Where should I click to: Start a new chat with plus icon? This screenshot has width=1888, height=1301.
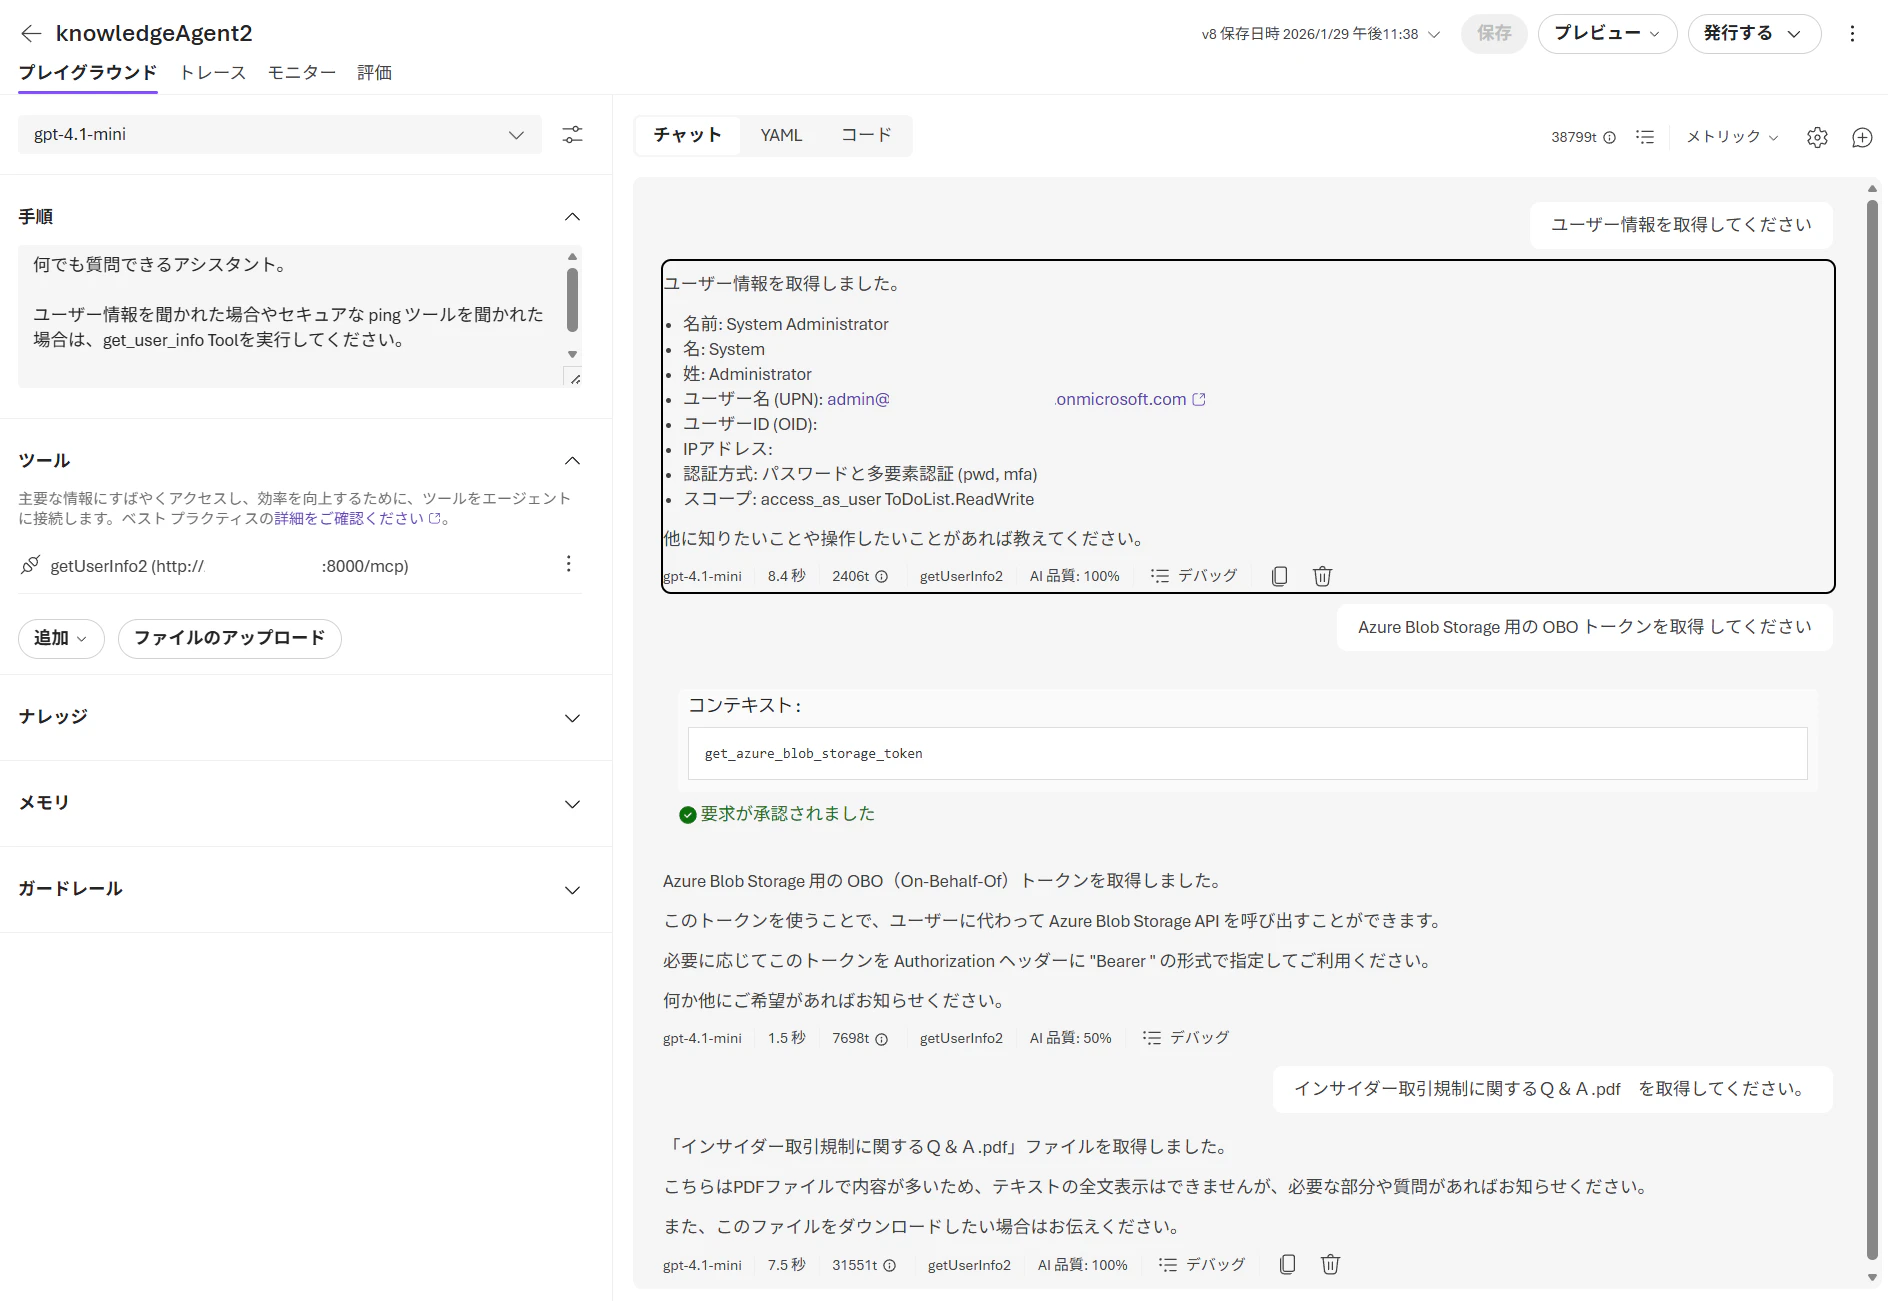[1862, 137]
